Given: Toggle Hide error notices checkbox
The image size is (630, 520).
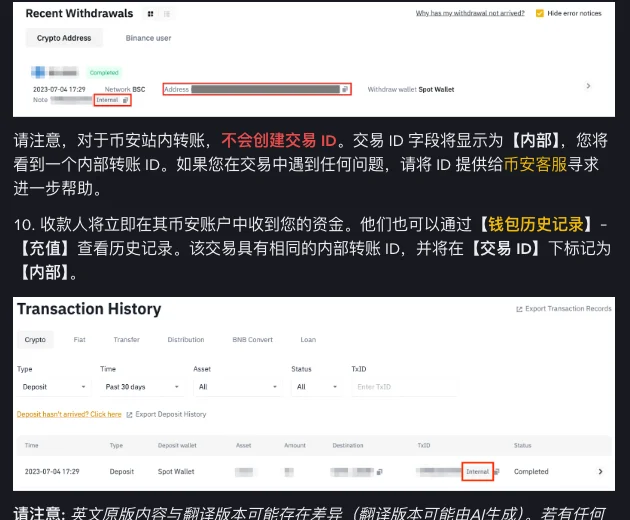Looking at the screenshot, I should click(x=540, y=13).
